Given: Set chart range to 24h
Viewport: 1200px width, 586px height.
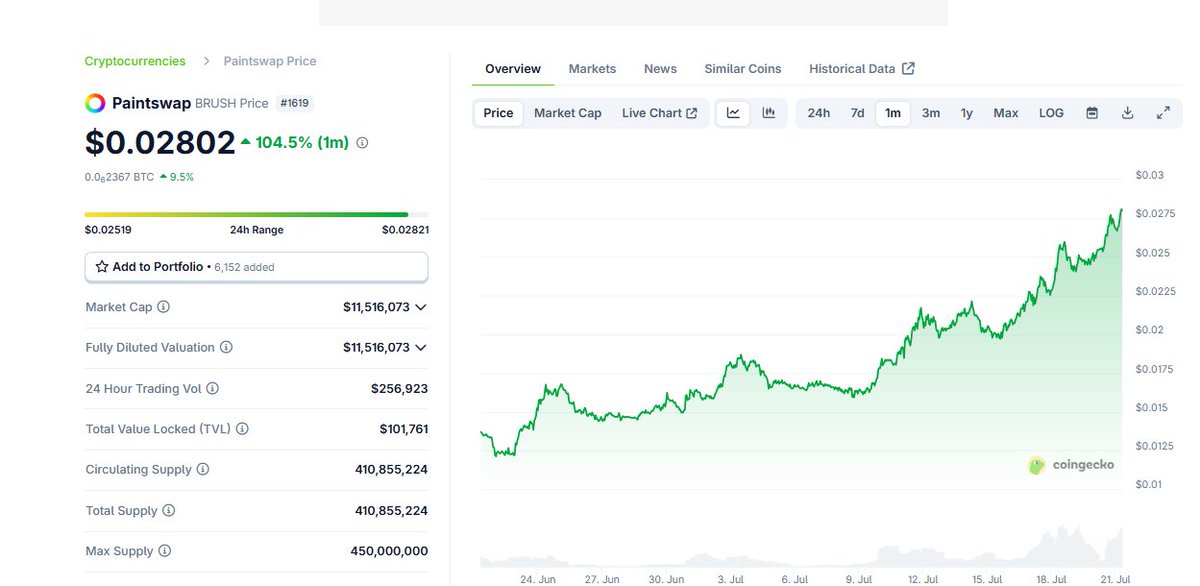Looking at the screenshot, I should [818, 113].
